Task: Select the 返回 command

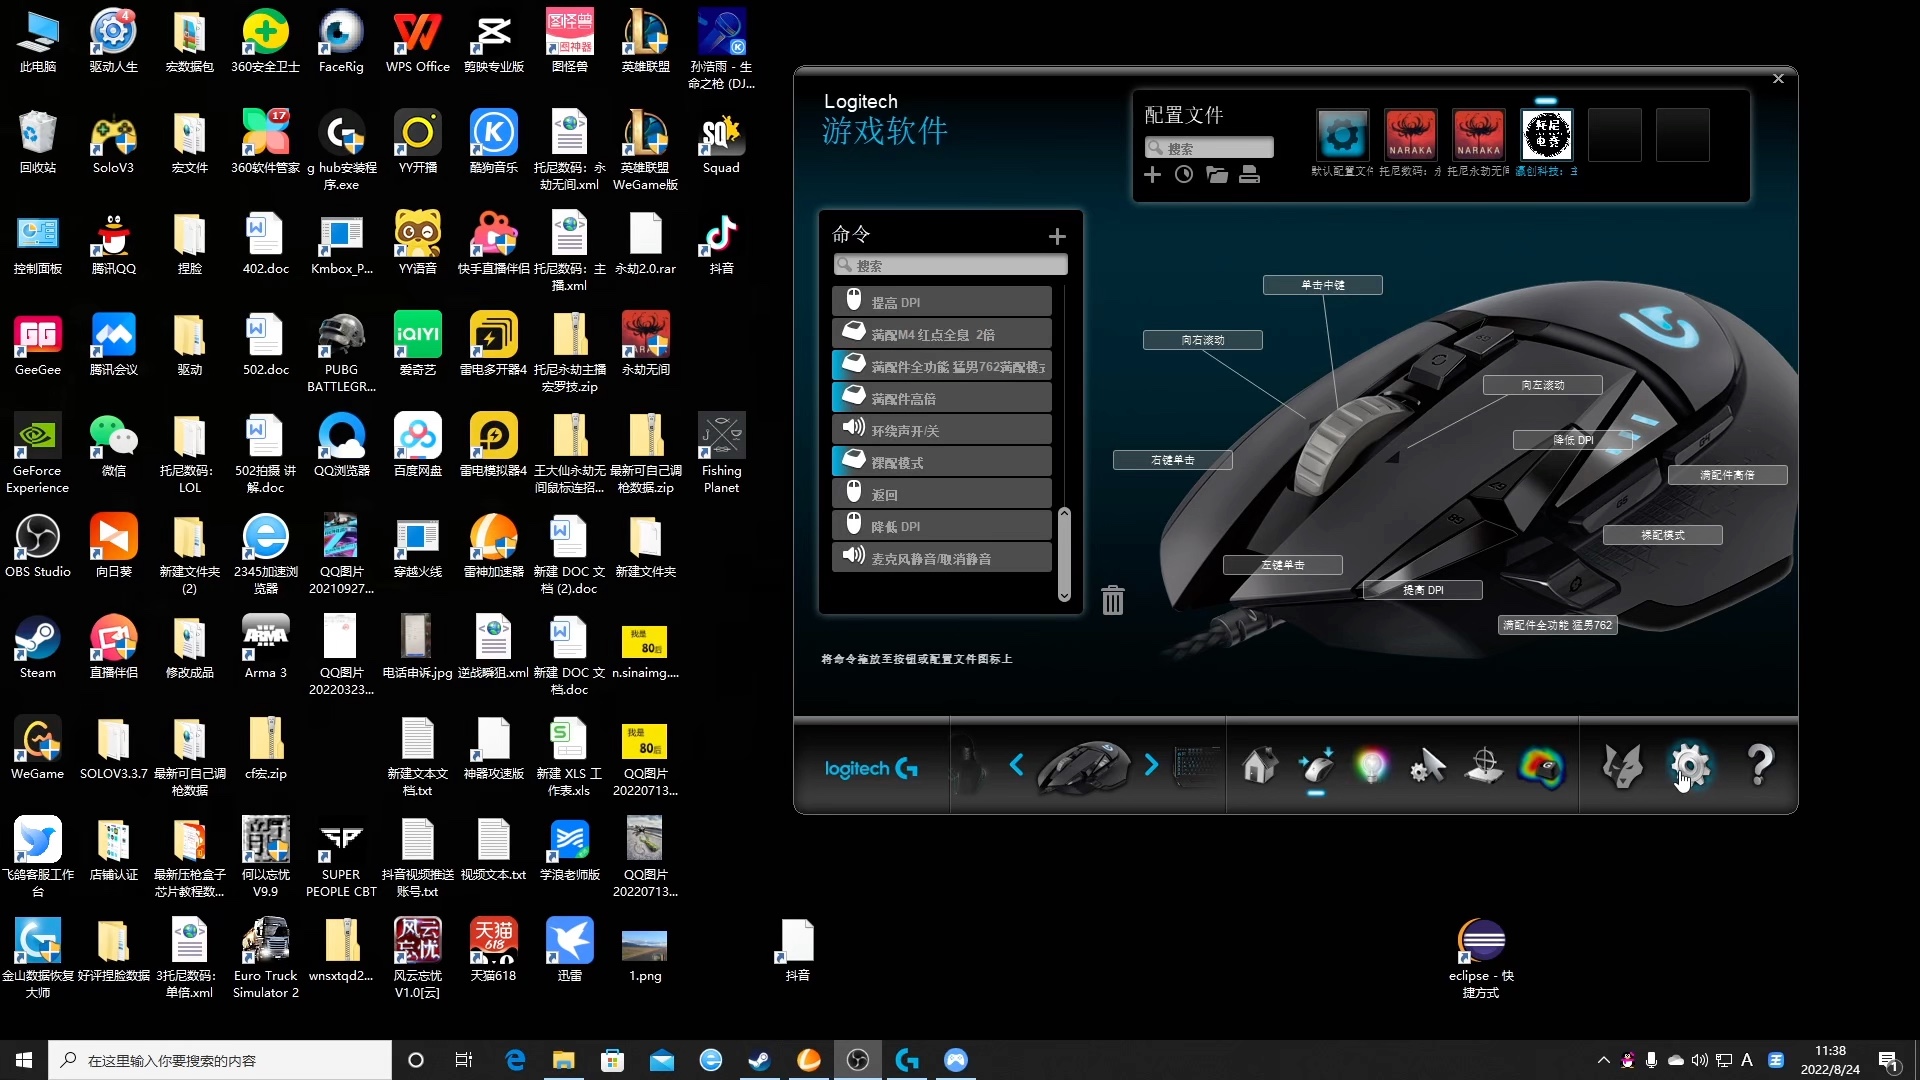Action: (942, 494)
